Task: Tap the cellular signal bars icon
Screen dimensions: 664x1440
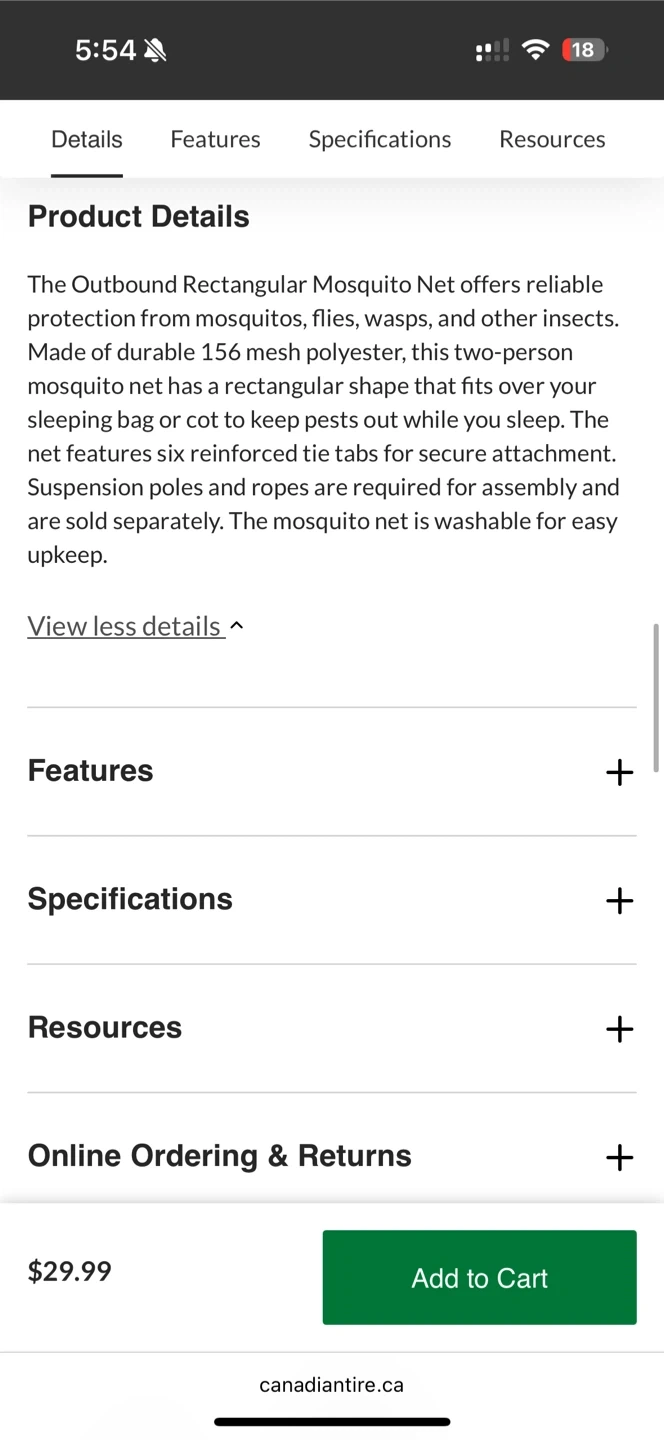Action: point(492,50)
